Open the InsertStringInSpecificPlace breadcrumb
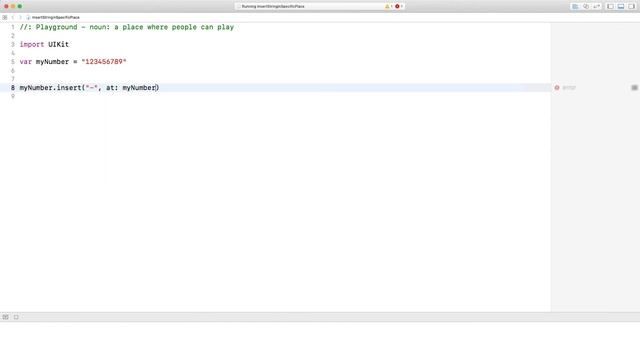 pyautogui.click(x=53, y=18)
